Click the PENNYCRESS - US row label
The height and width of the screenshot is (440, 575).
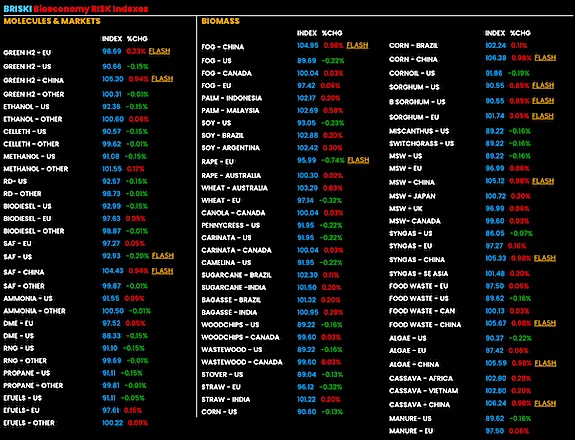[x=231, y=226]
